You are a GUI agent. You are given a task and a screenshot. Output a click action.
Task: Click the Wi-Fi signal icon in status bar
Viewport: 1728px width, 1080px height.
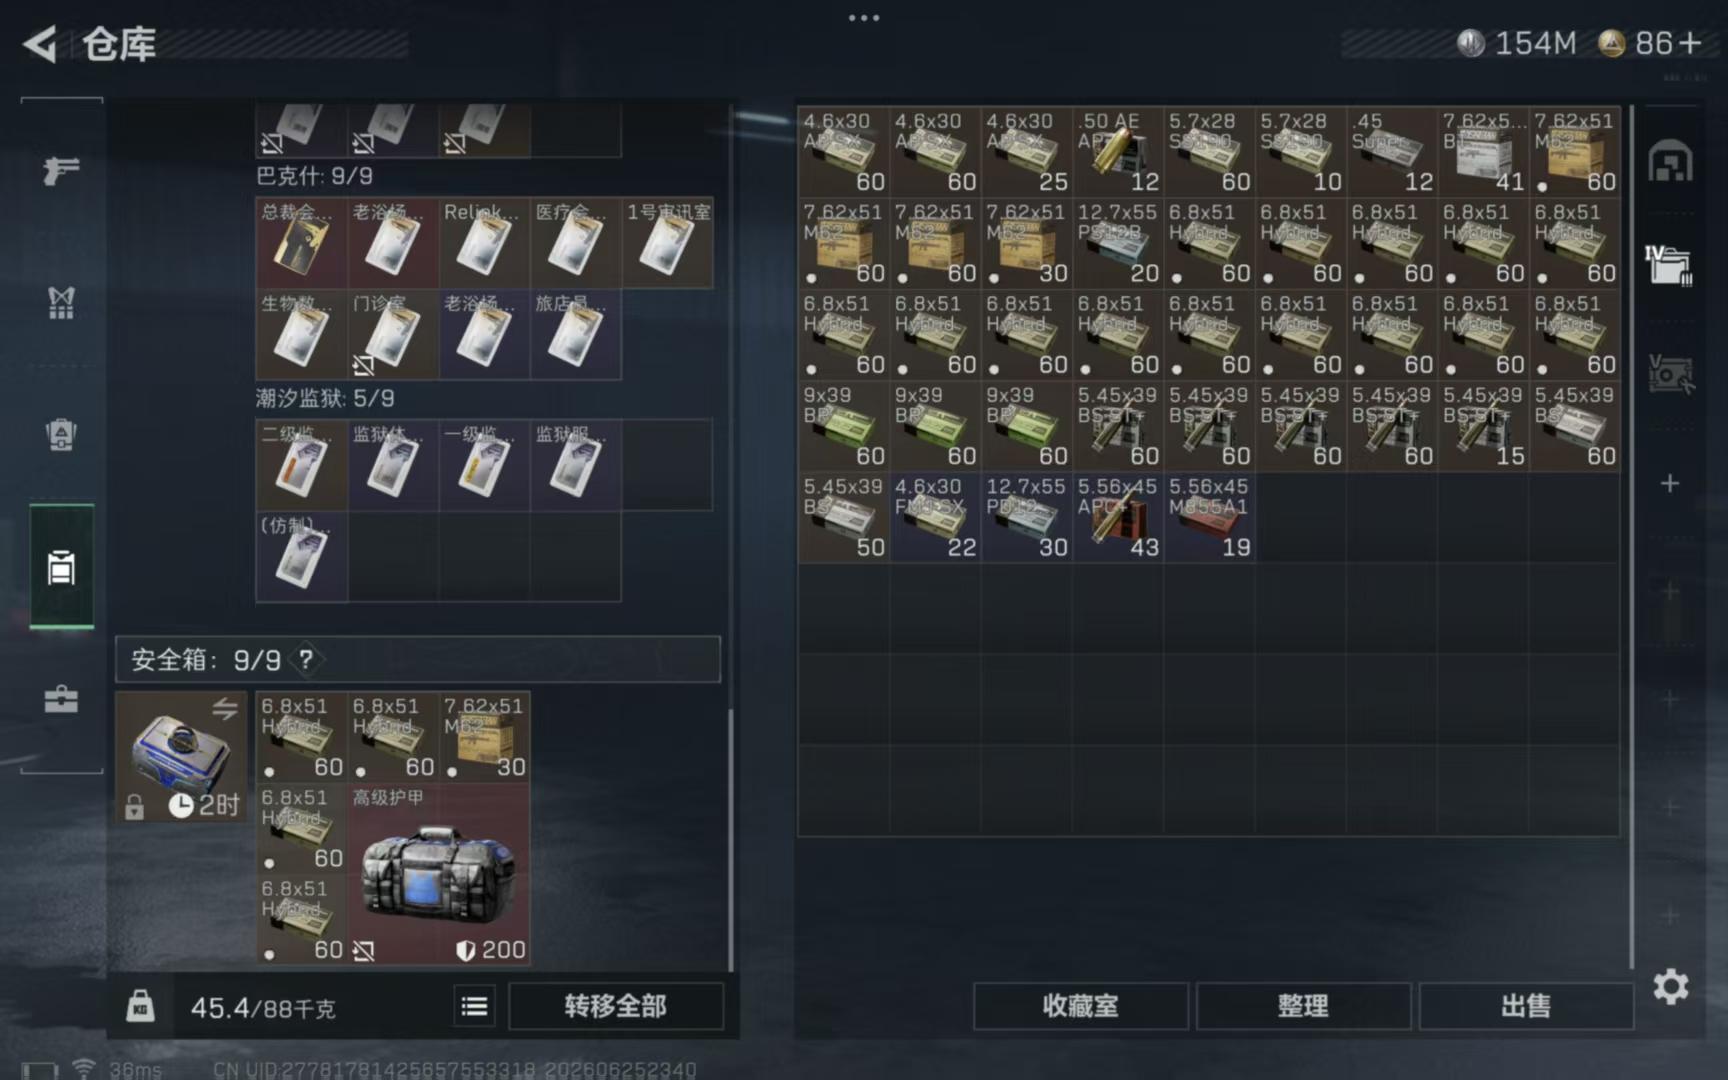coord(84,1069)
